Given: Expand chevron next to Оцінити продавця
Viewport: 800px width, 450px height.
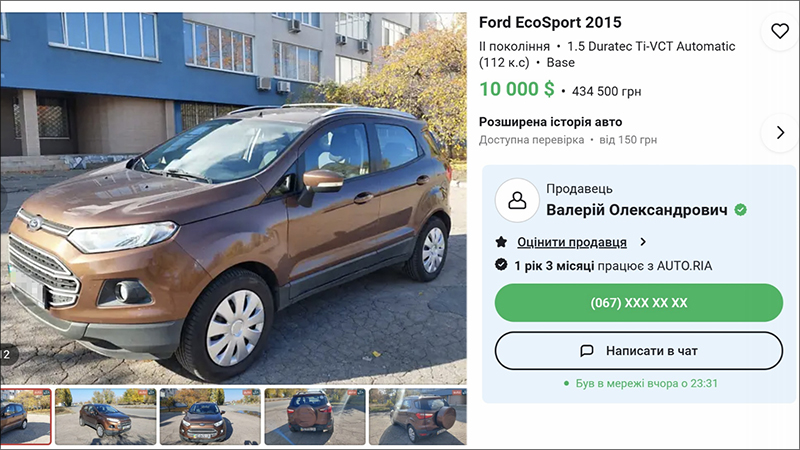Looking at the screenshot, I should pos(643,242).
